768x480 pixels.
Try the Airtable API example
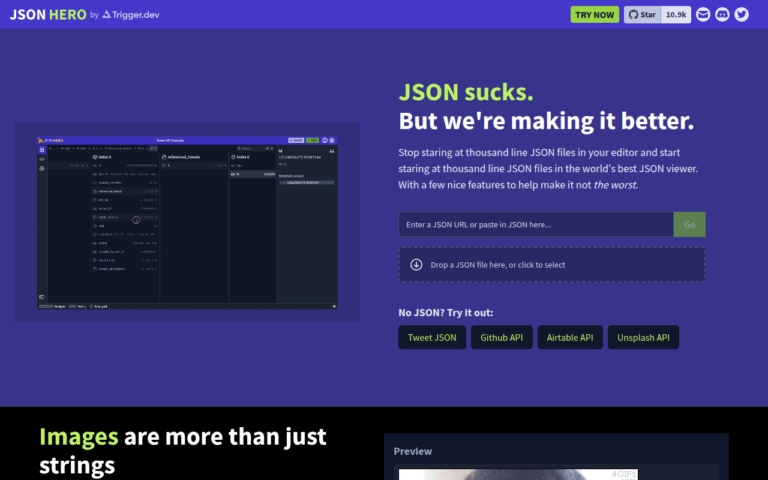click(x=570, y=337)
